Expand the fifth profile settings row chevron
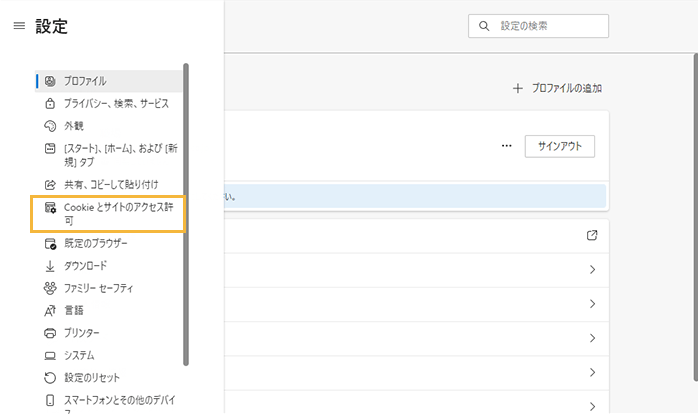 [x=592, y=372]
